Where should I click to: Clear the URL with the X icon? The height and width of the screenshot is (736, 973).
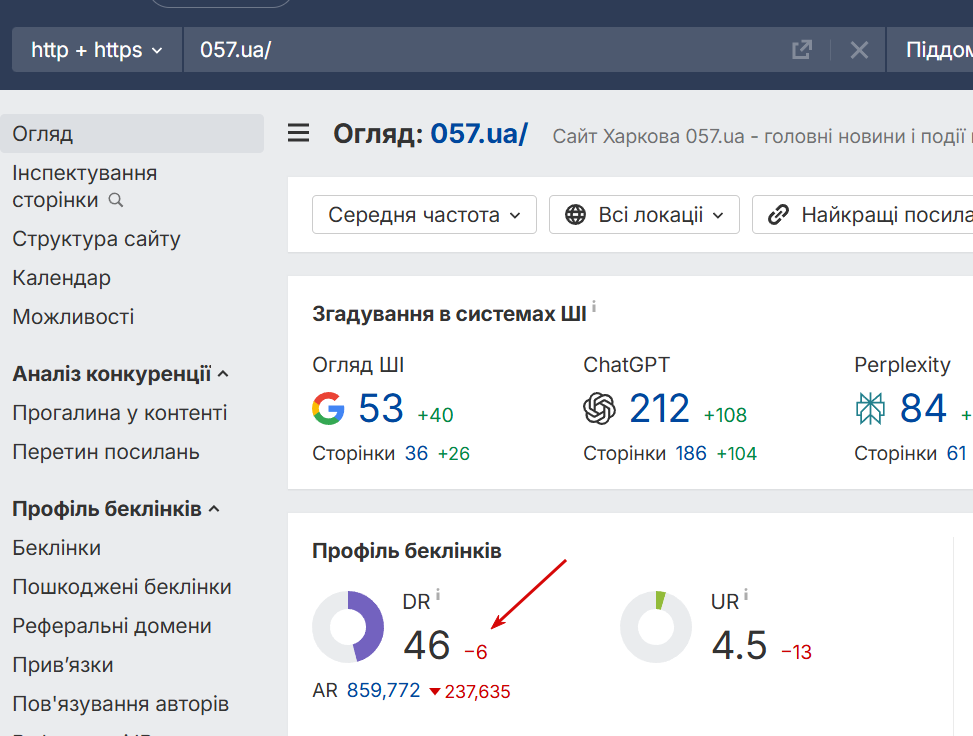click(859, 50)
